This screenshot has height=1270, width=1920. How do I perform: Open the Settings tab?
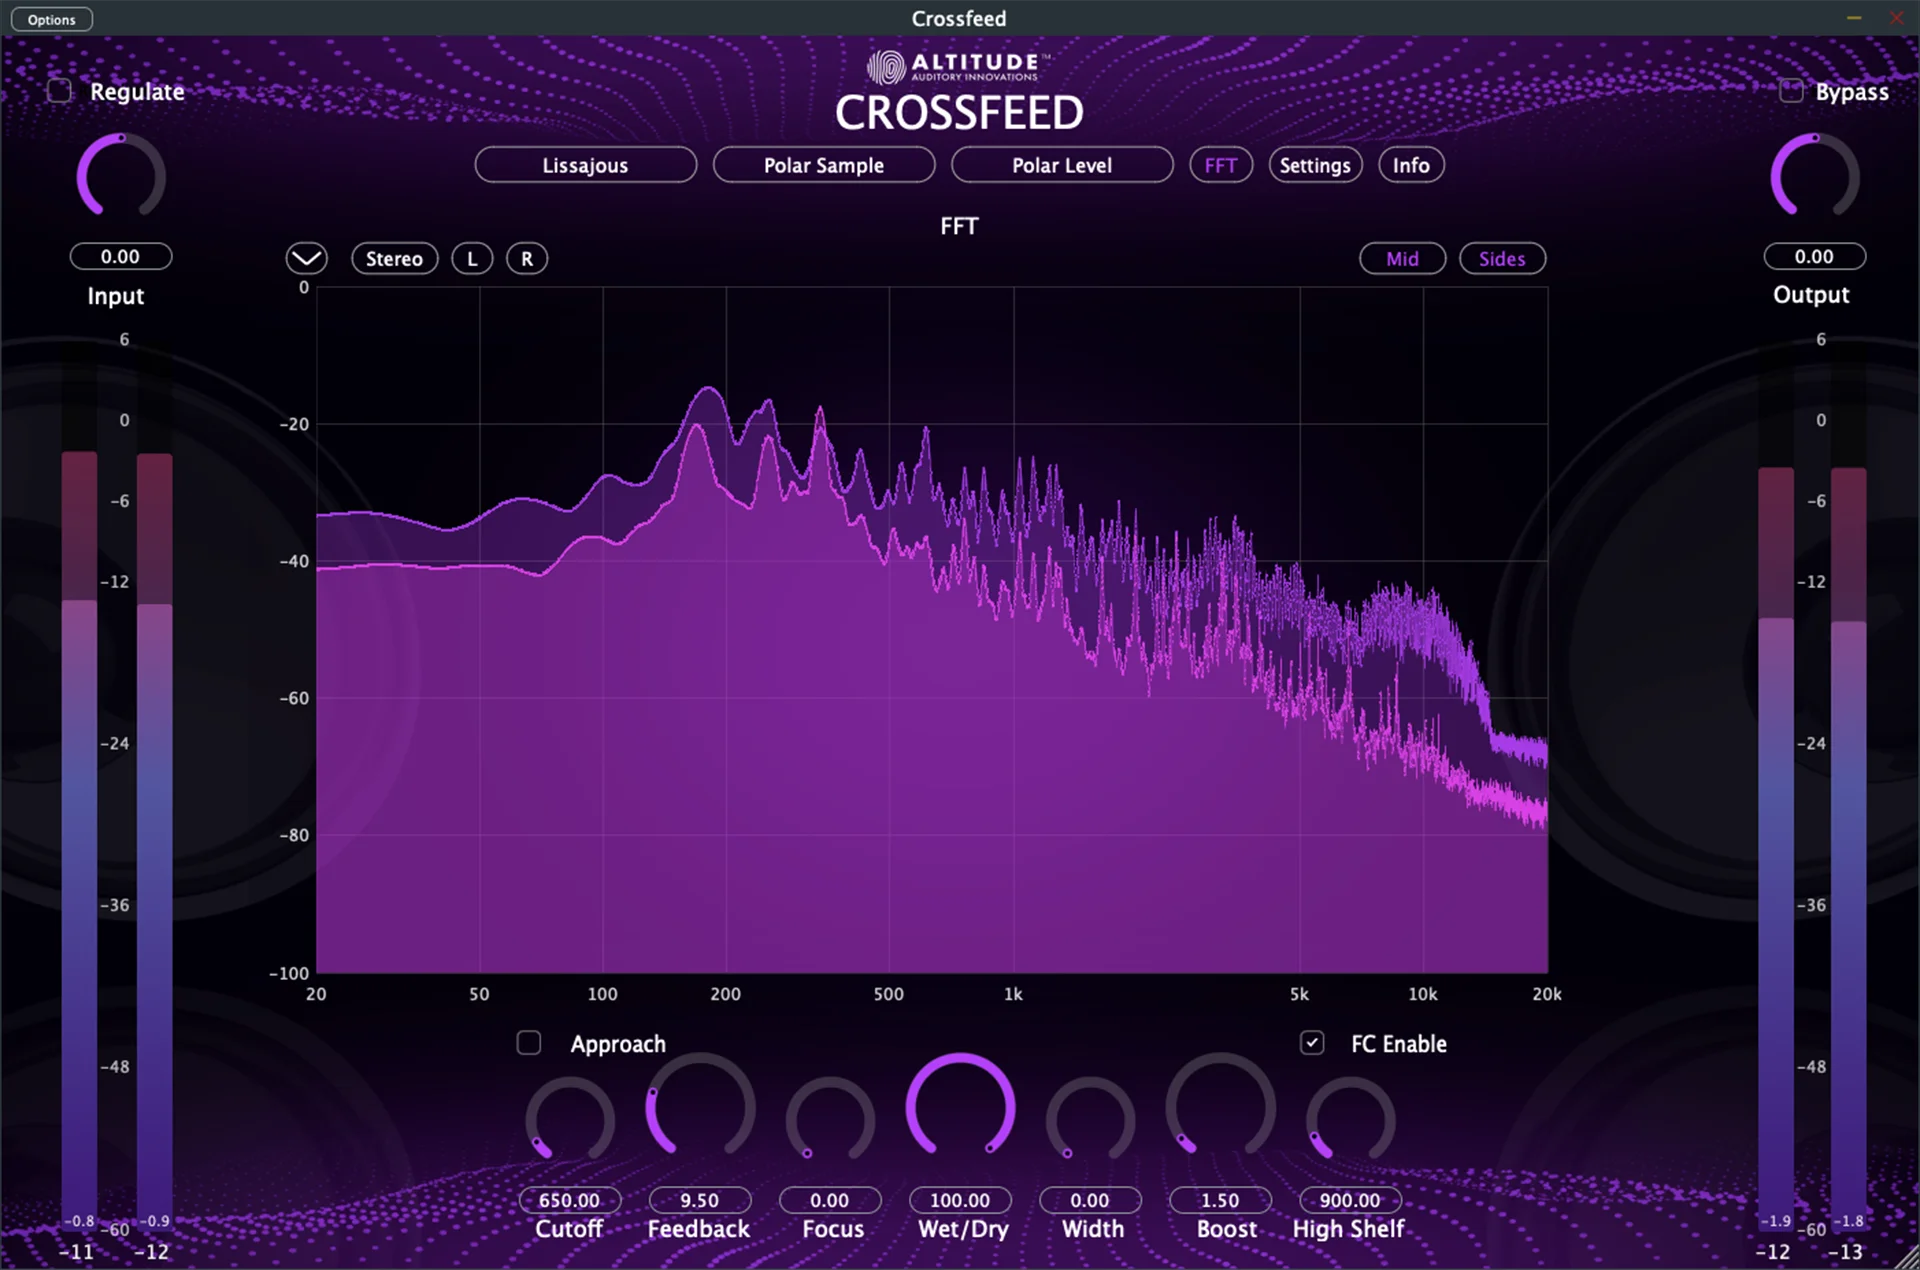(1315, 164)
